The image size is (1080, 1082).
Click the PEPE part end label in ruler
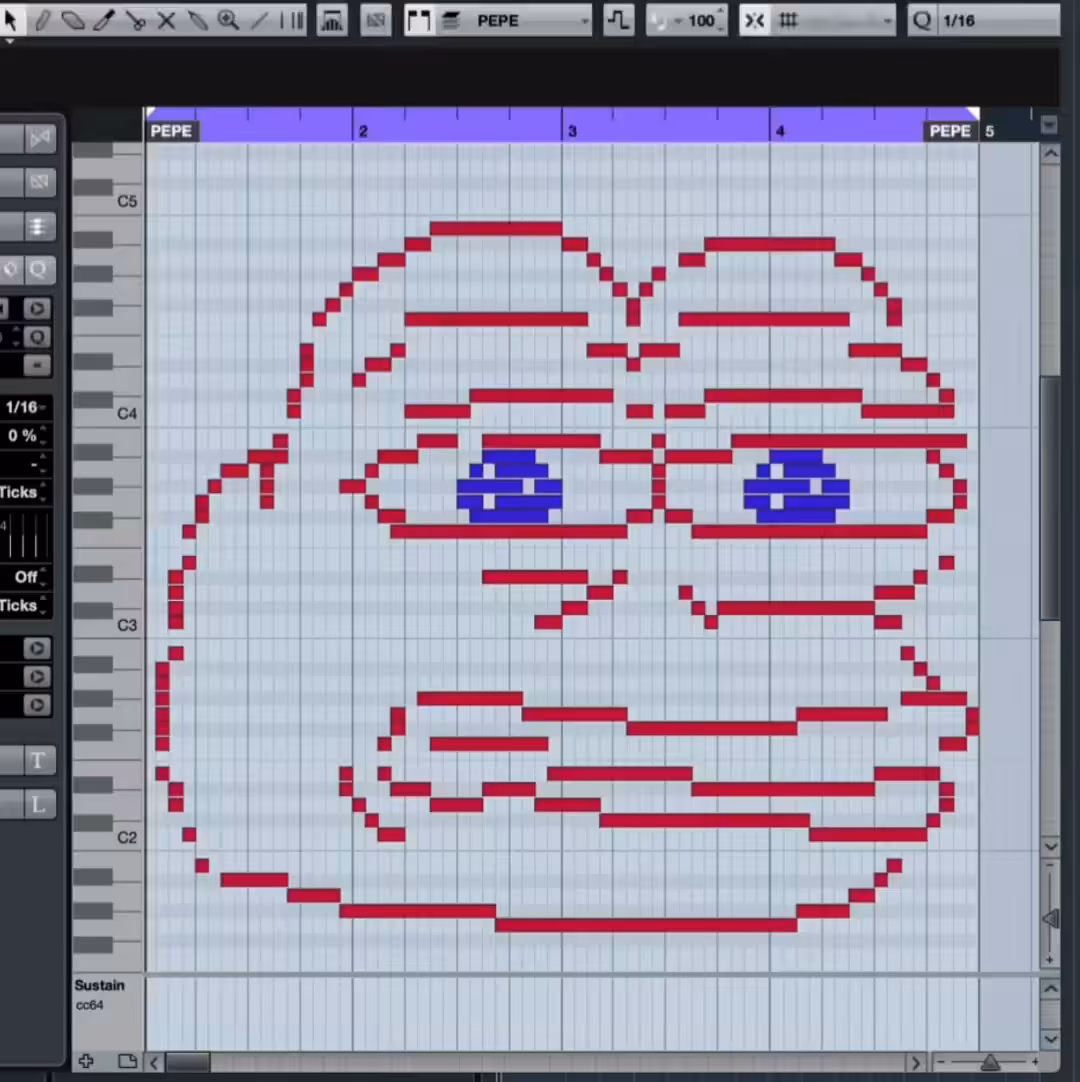[950, 131]
